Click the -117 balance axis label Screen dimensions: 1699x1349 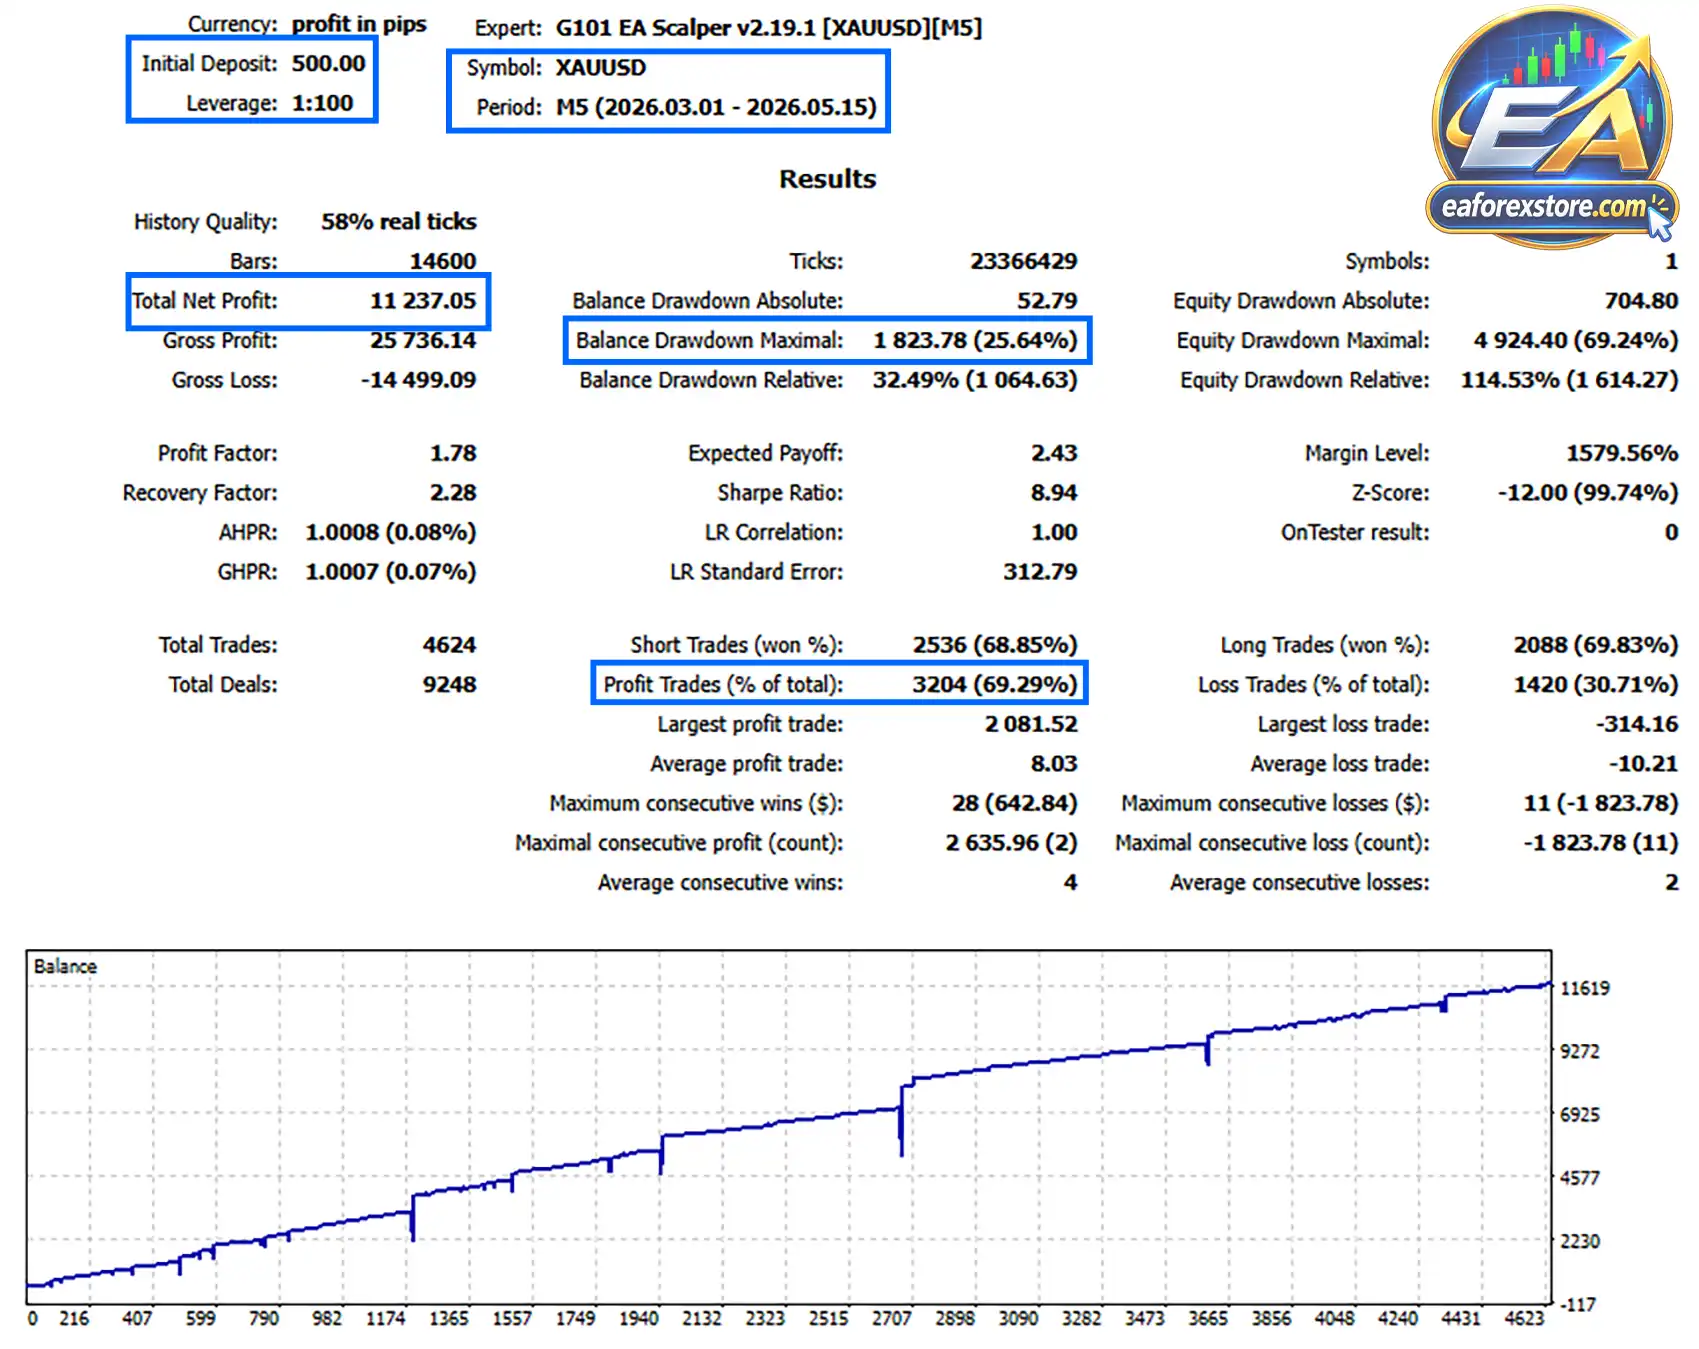click(1578, 1305)
